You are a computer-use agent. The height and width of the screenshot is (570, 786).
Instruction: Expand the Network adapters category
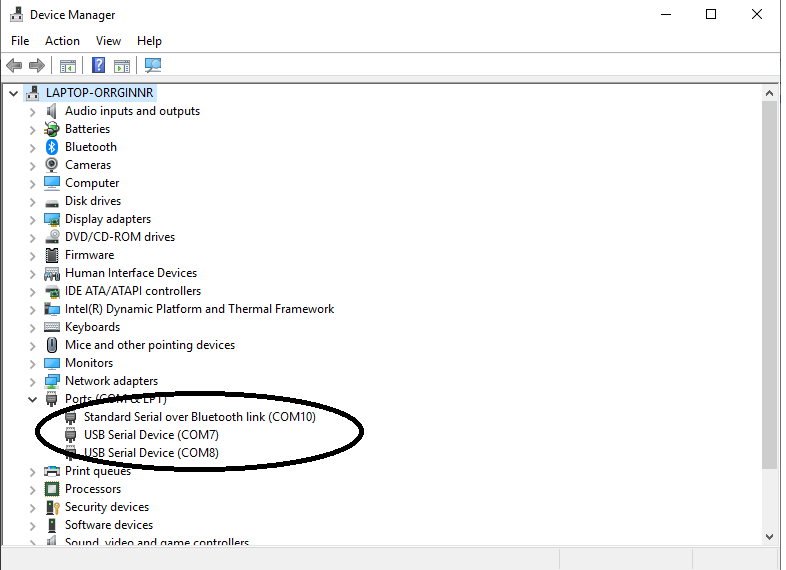pos(32,382)
